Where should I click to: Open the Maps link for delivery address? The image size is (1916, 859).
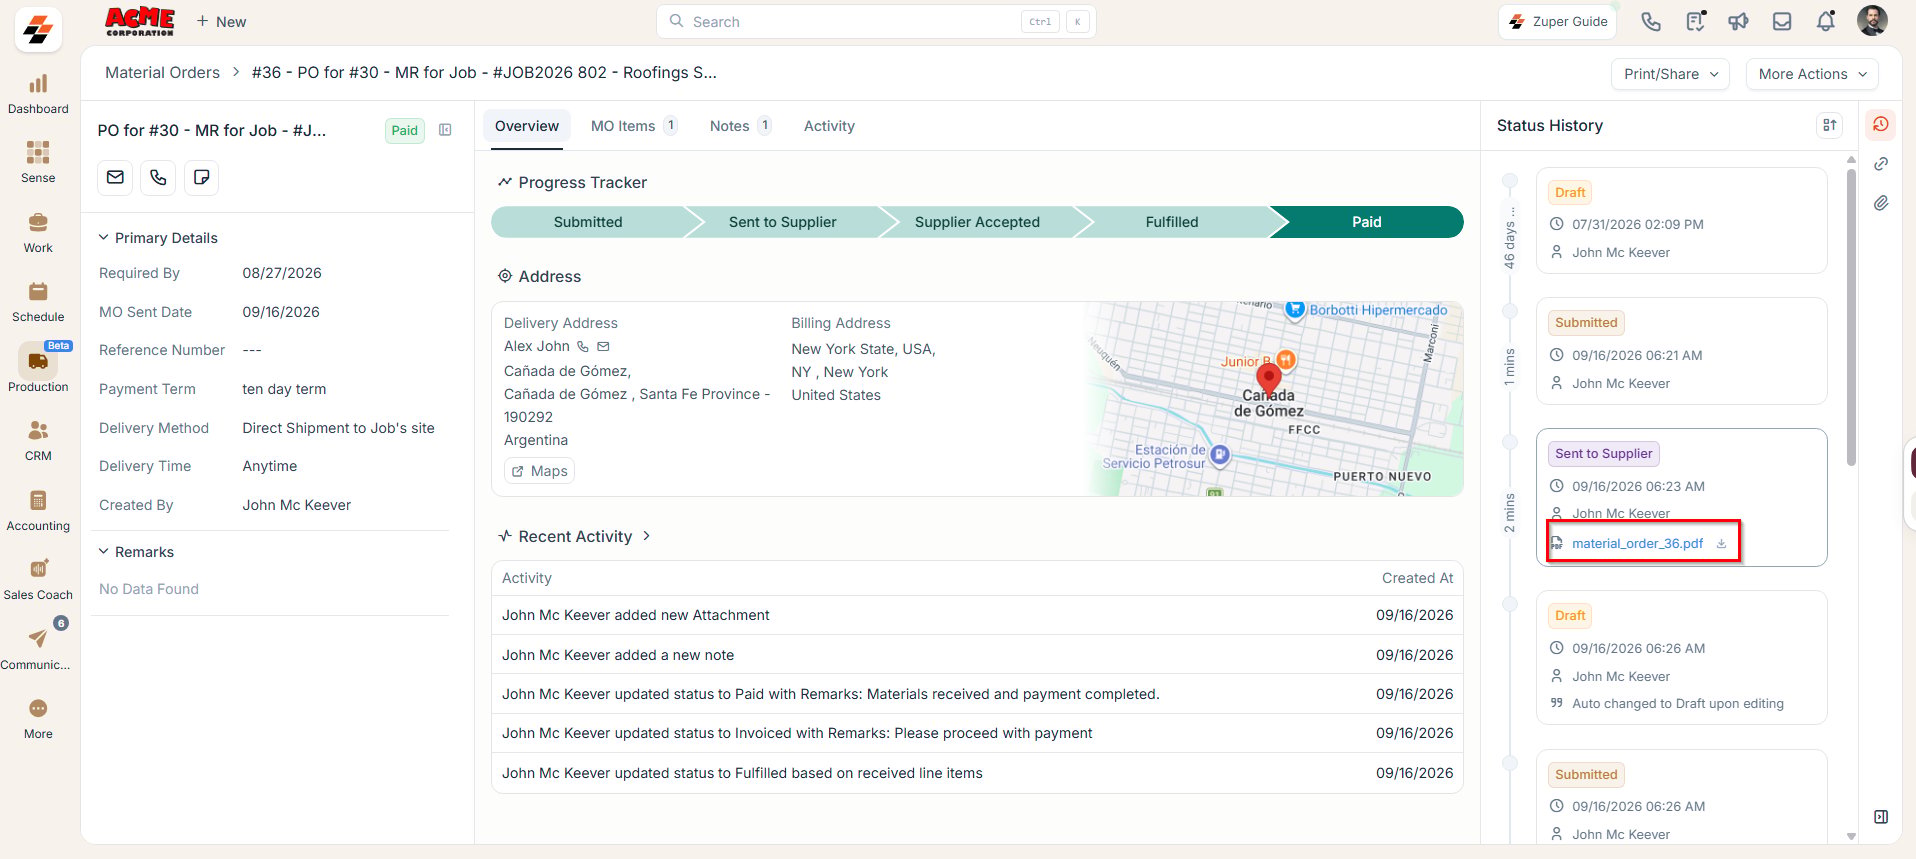pyautogui.click(x=539, y=471)
